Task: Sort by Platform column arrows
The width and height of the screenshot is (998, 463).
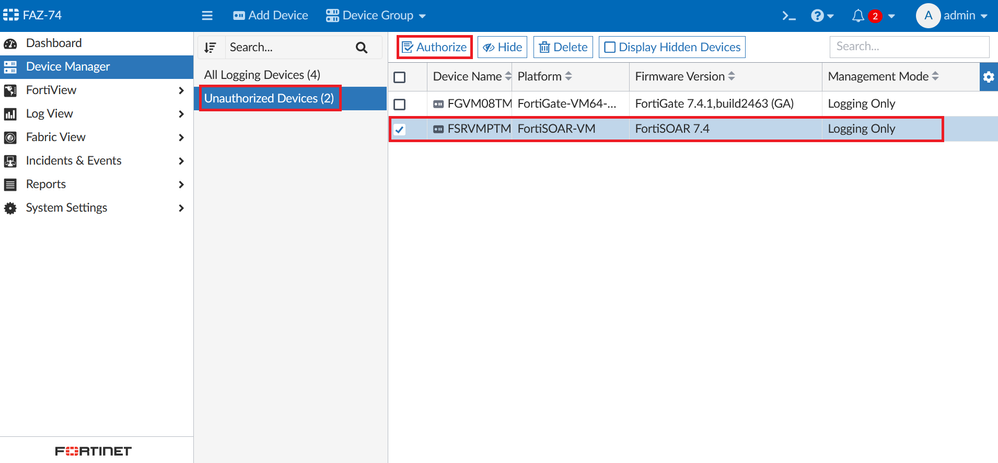Action: 568,76
